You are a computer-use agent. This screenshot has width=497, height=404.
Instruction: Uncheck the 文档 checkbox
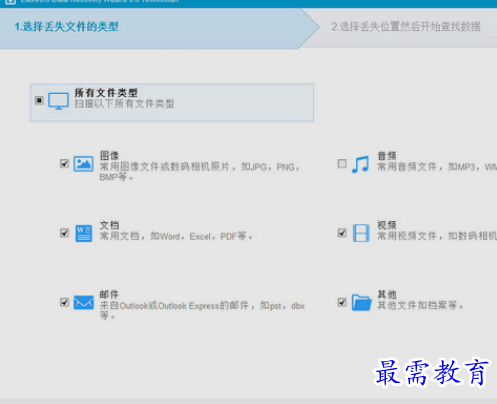click(x=64, y=233)
